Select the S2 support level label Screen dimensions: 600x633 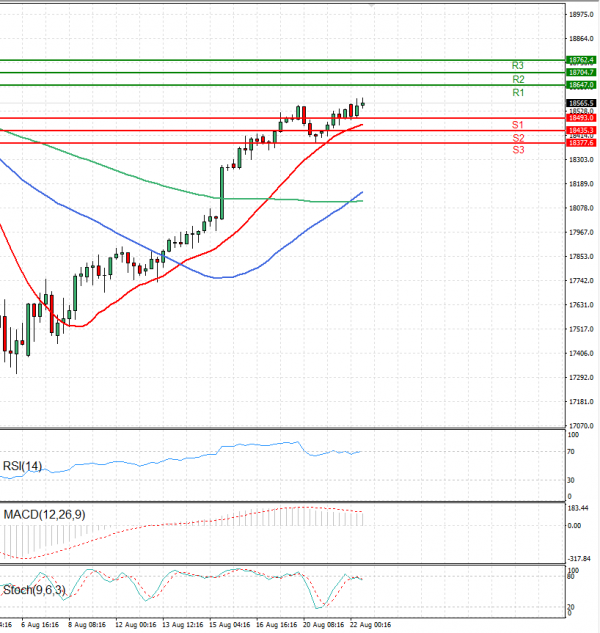[x=518, y=138]
